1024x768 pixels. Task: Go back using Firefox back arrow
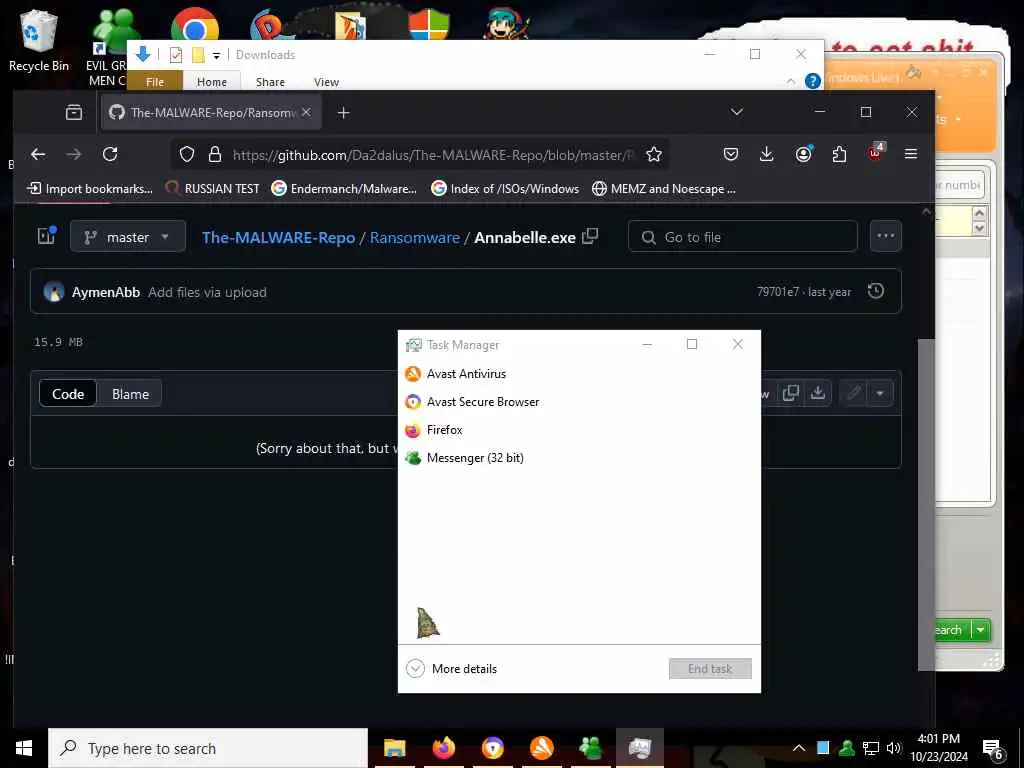(x=38, y=154)
